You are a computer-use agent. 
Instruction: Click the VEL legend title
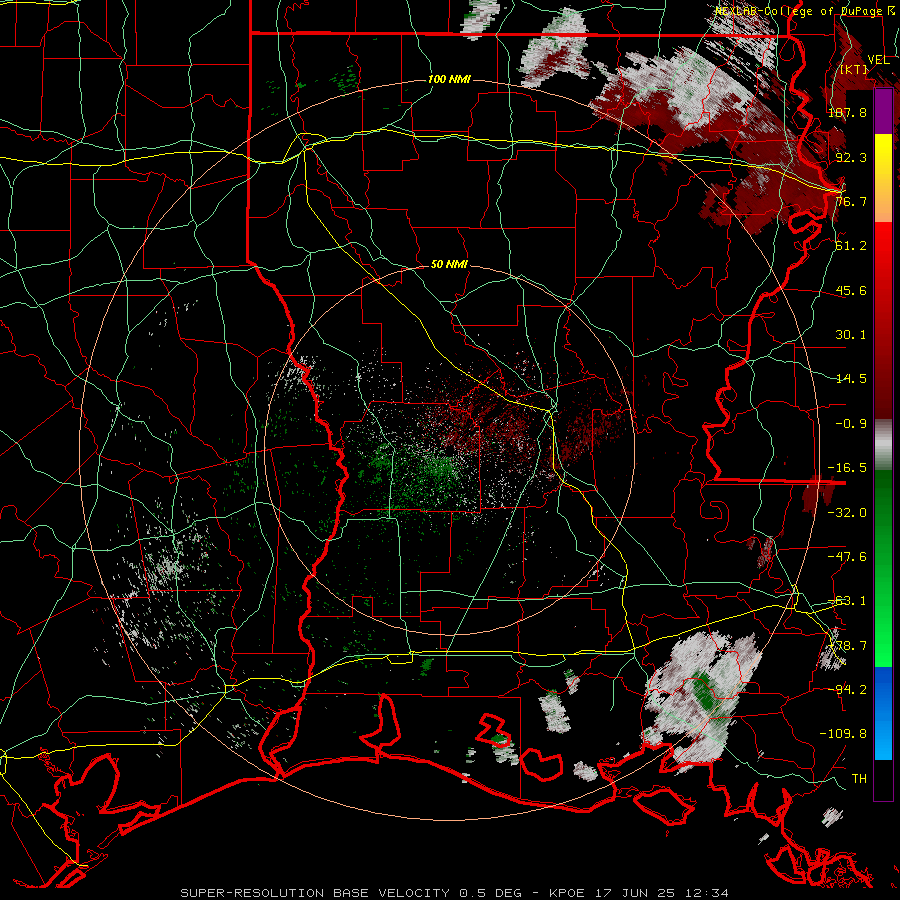click(x=878, y=60)
